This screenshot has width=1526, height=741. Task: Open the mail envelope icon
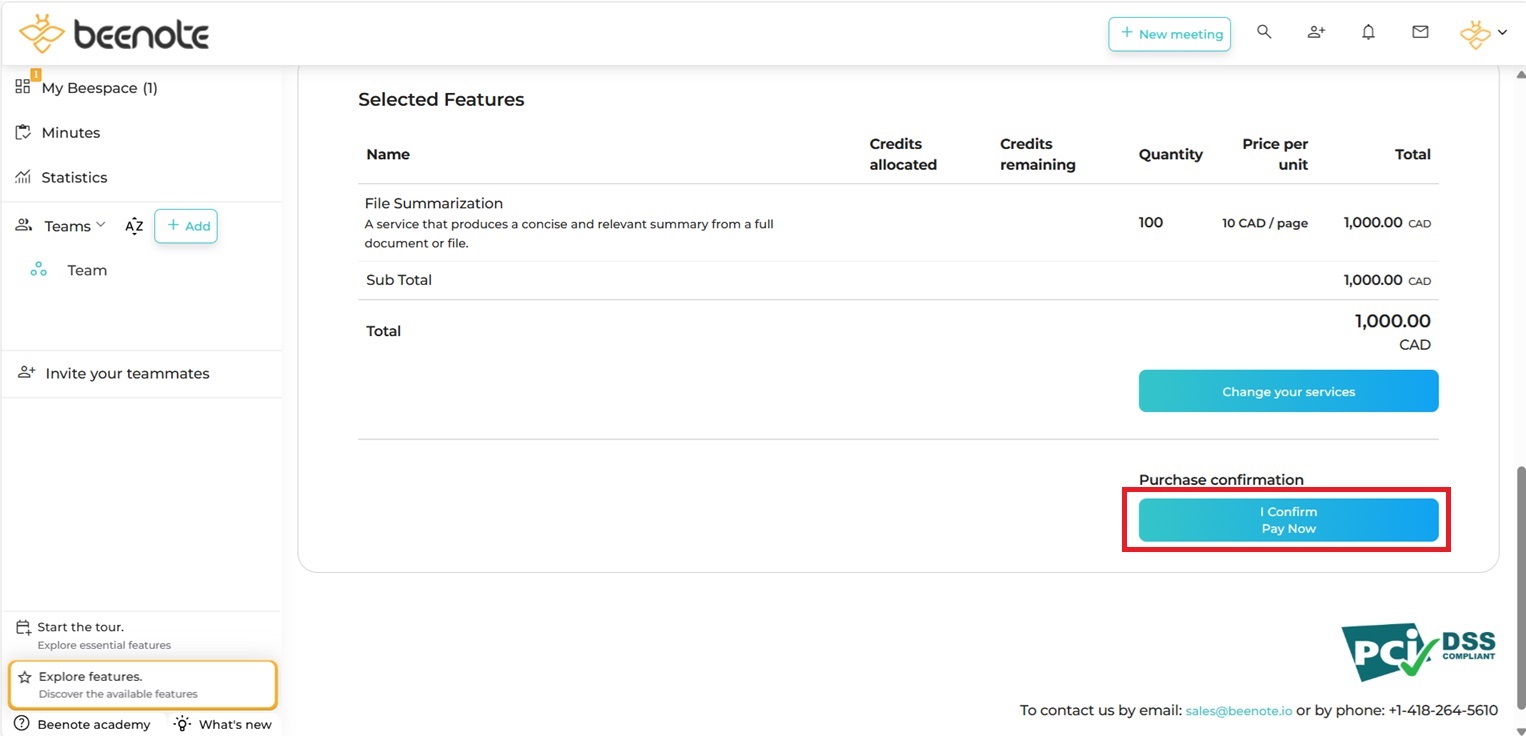pyautogui.click(x=1420, y=32)
